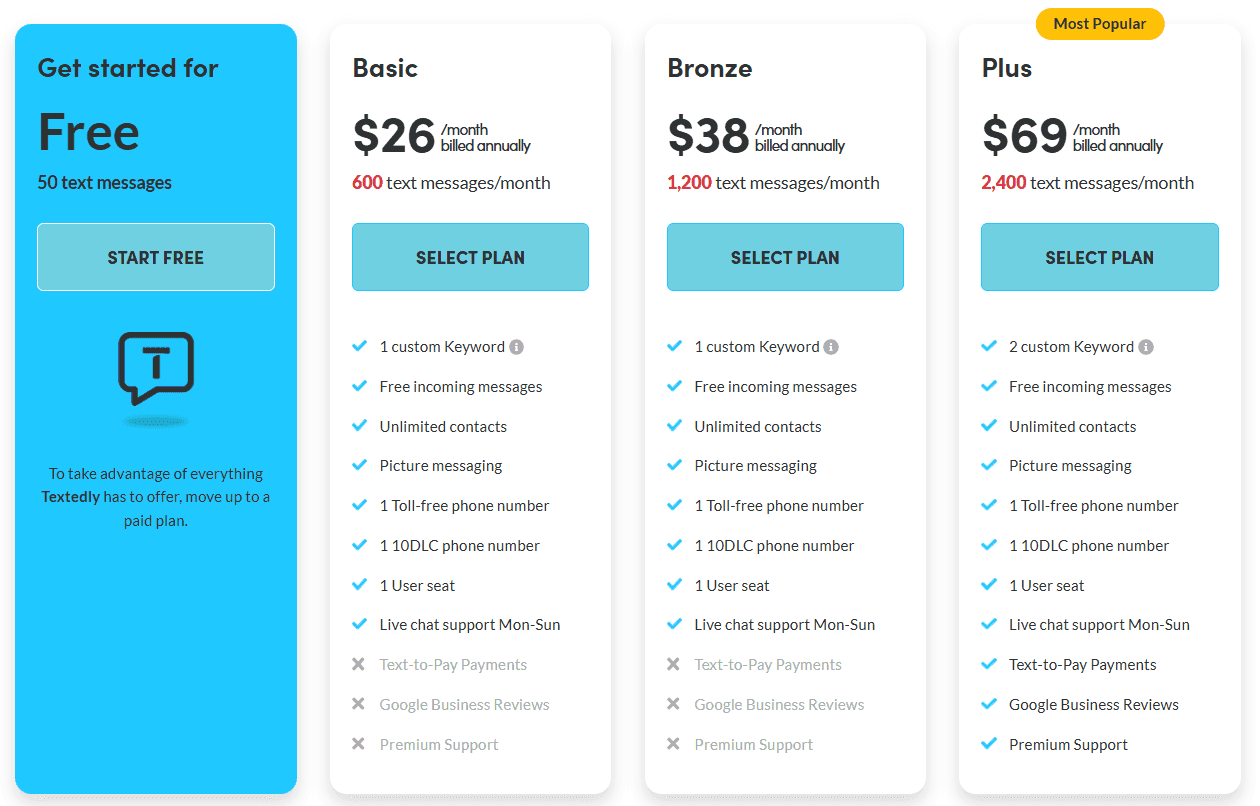
Task: Click the Plus plan $69 price
Action: pyautogui.click(x=1025, y=136)
